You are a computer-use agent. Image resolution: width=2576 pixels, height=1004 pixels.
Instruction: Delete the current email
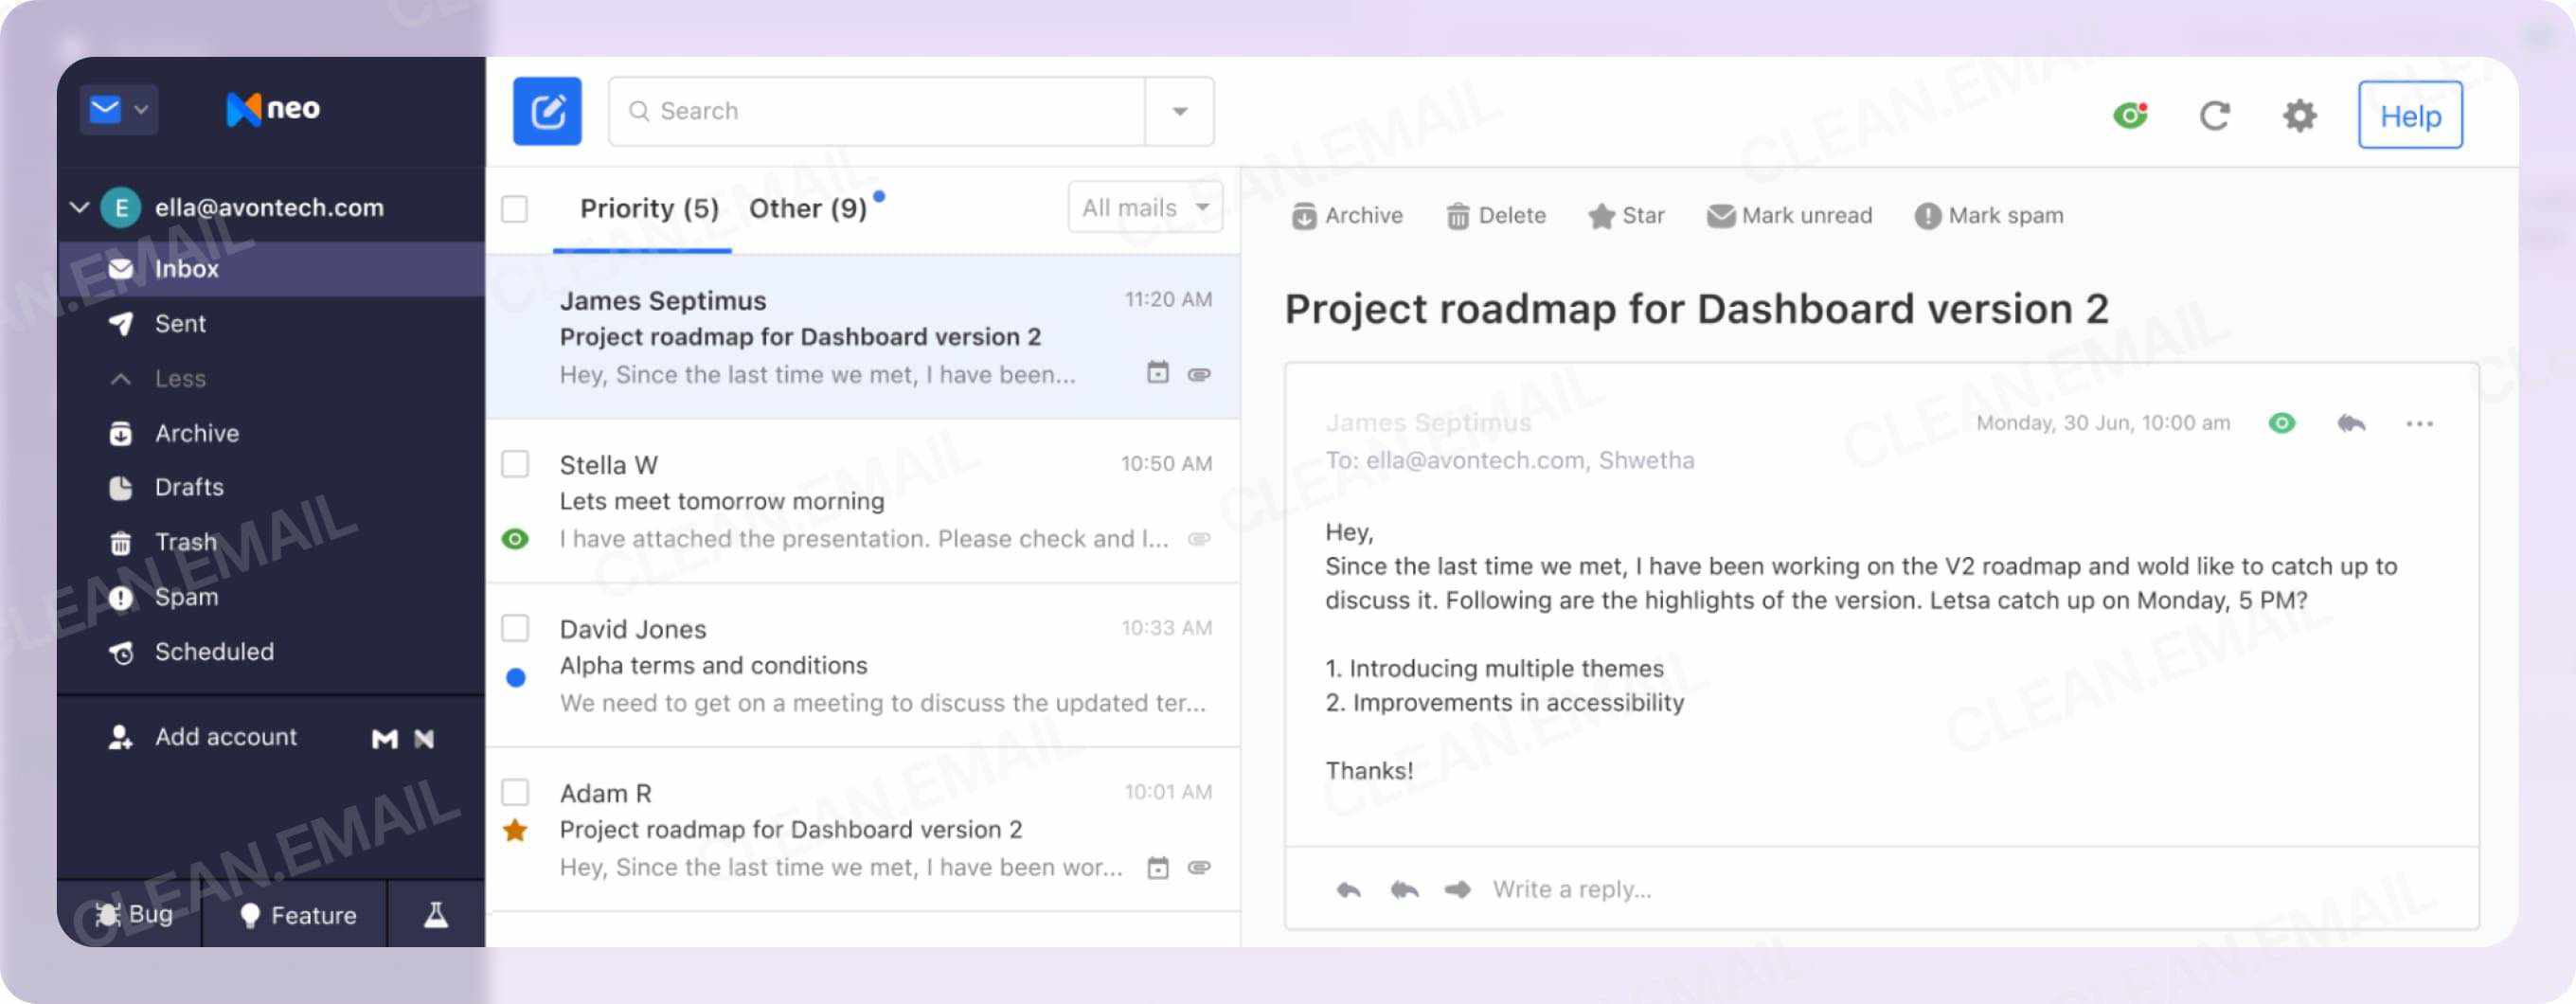point(1496,215)
